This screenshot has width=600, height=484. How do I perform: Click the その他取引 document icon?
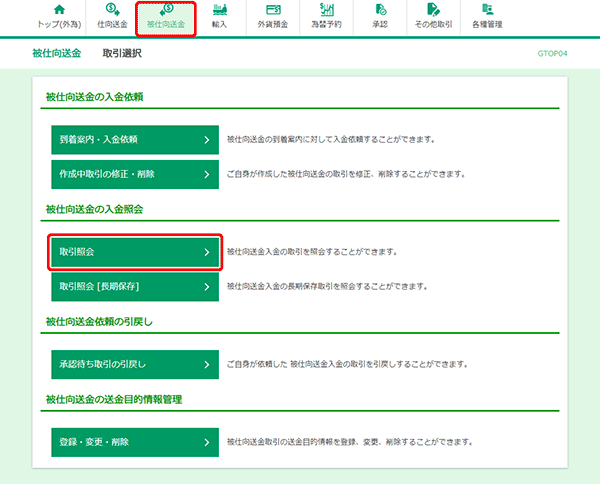coord(433,10)
